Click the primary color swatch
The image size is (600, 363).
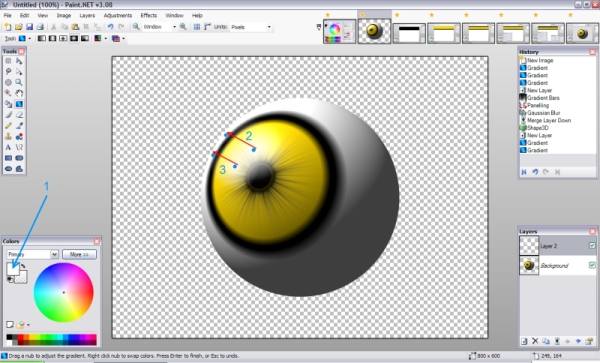click(13, 269)
